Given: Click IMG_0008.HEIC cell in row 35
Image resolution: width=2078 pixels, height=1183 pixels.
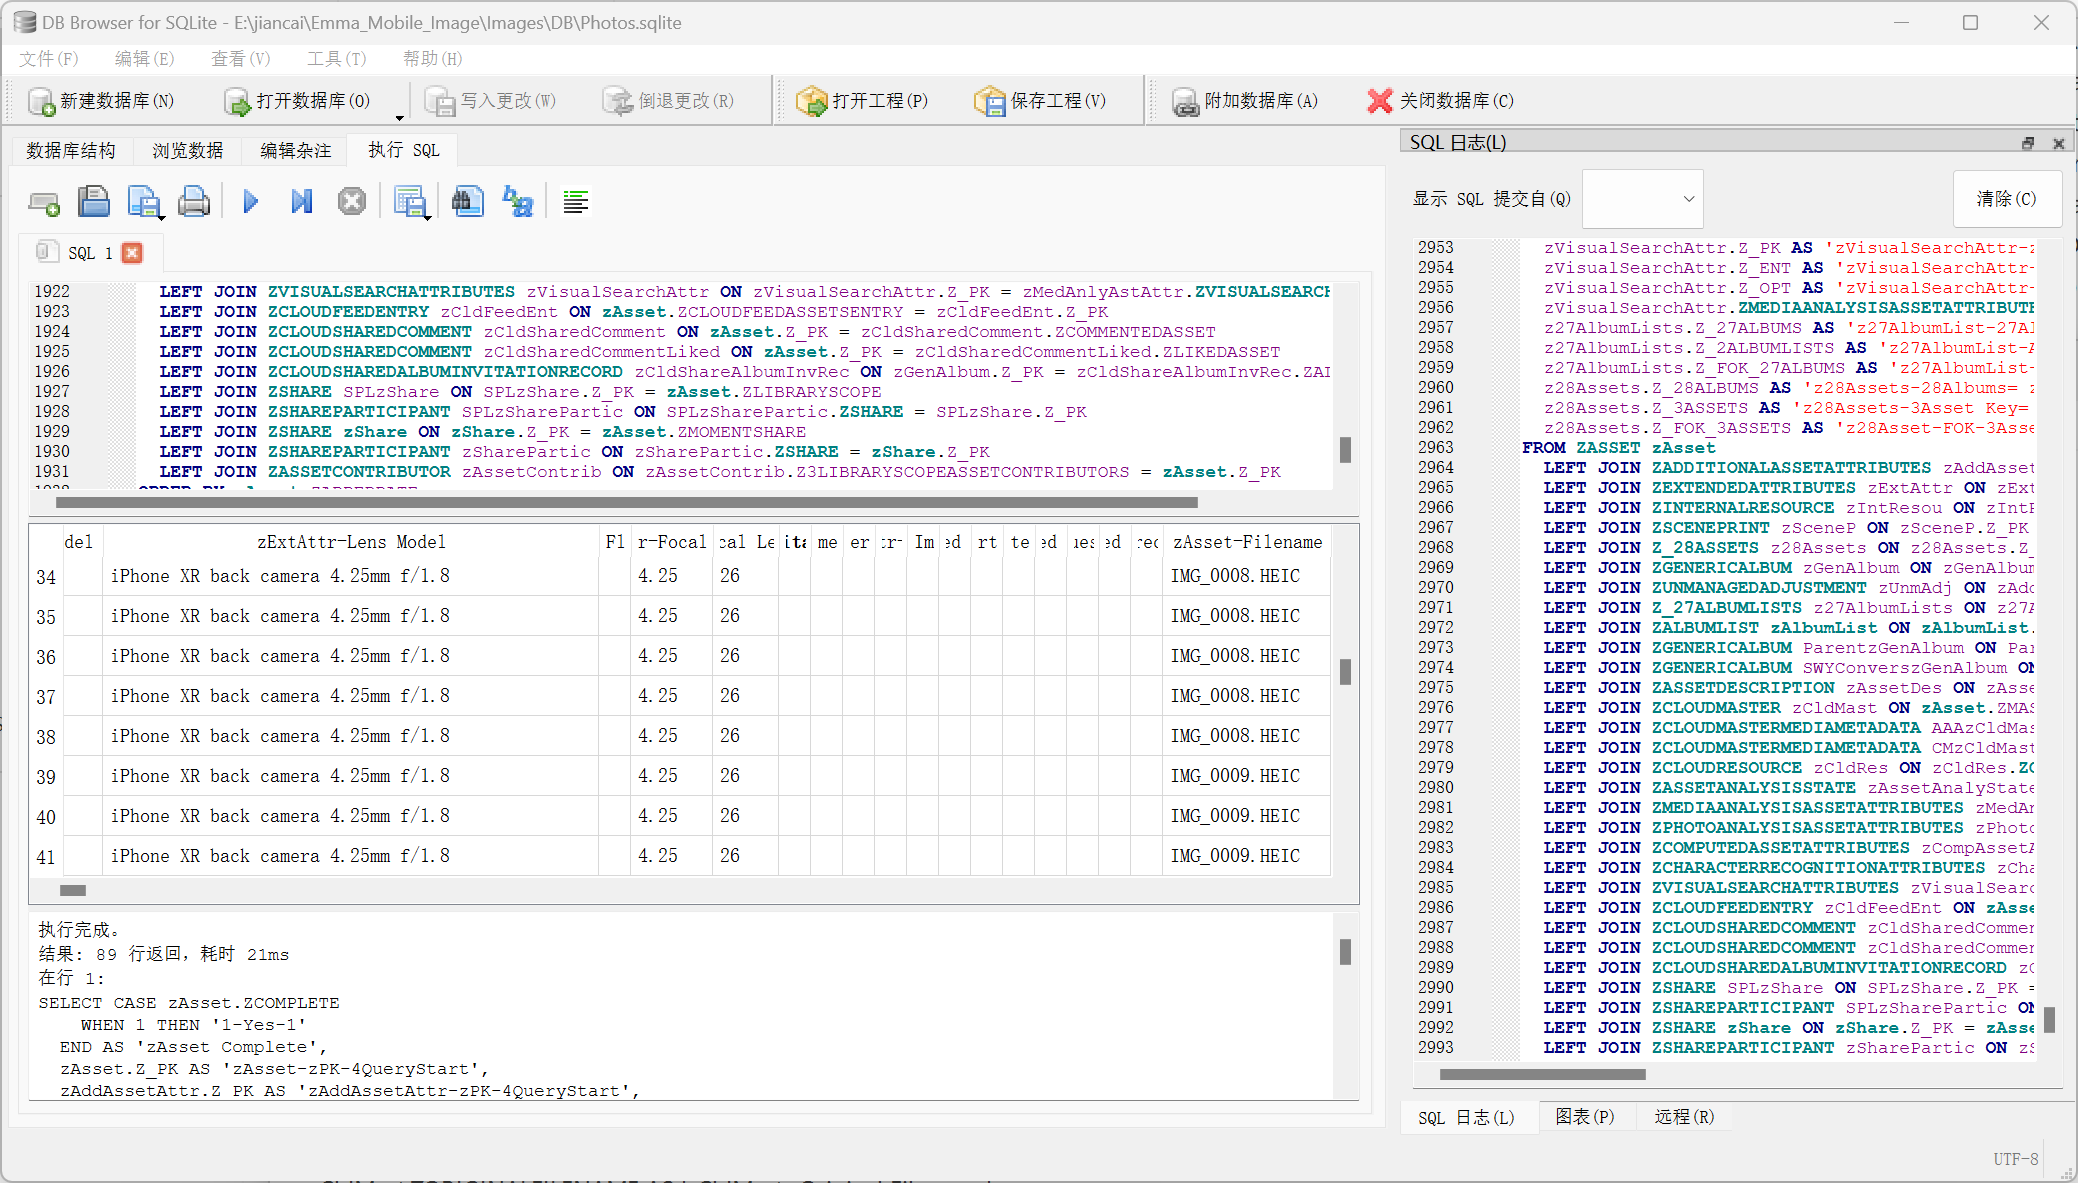Looking at the screenshot, I should 1247,616.
